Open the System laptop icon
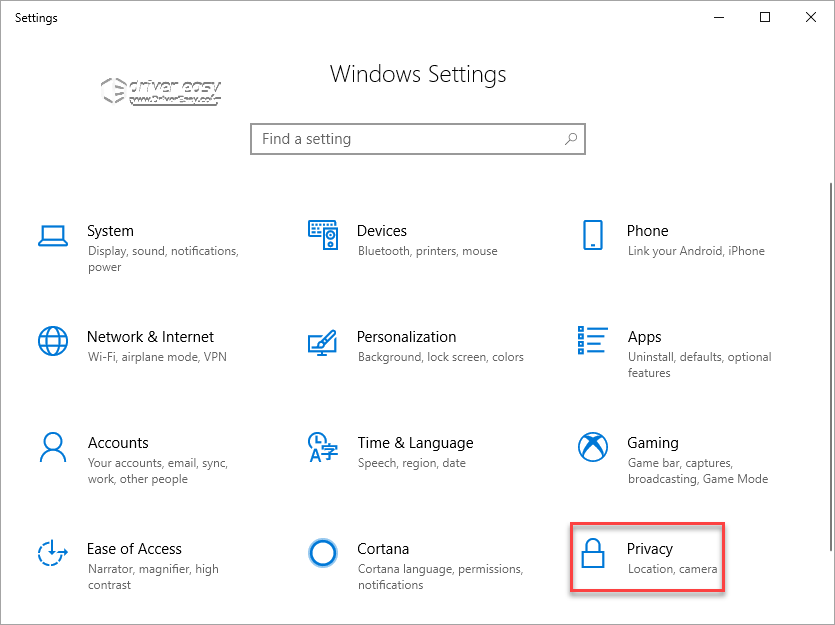 click(x=53, y=236)
